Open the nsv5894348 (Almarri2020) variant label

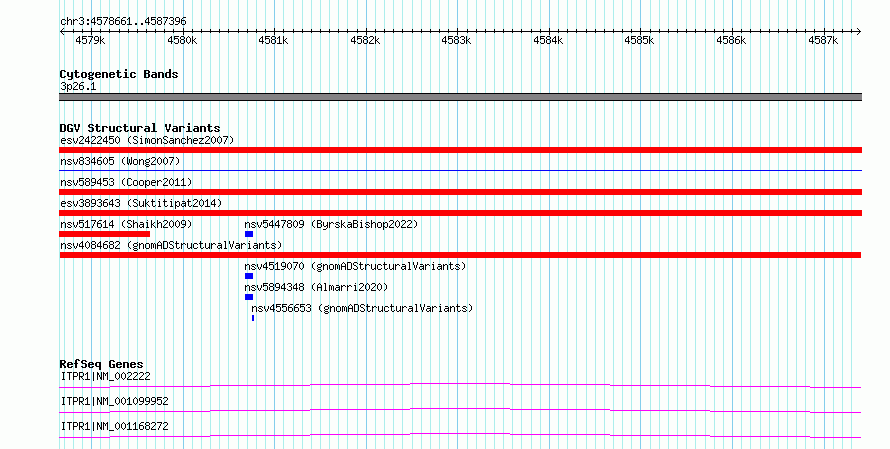pos(316,287)
